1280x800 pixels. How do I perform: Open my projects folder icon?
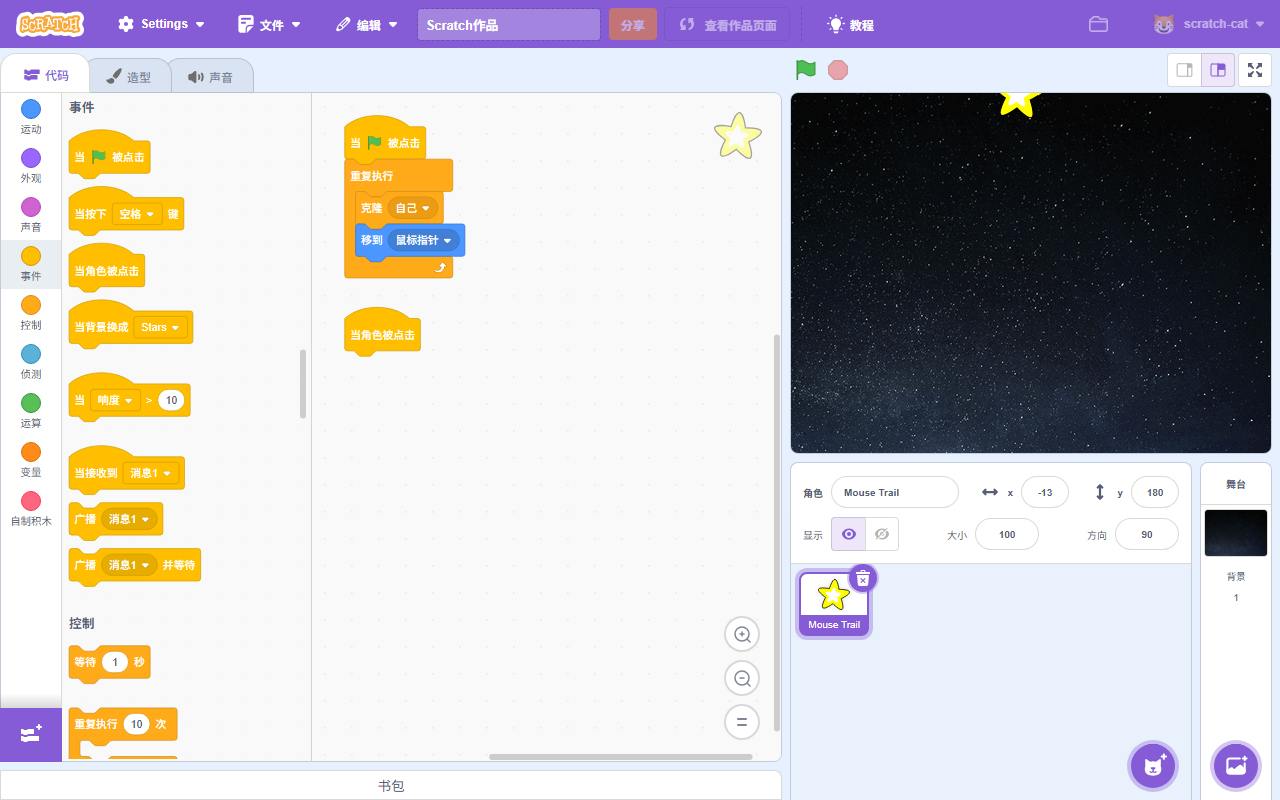click(x=1098, y=24)
